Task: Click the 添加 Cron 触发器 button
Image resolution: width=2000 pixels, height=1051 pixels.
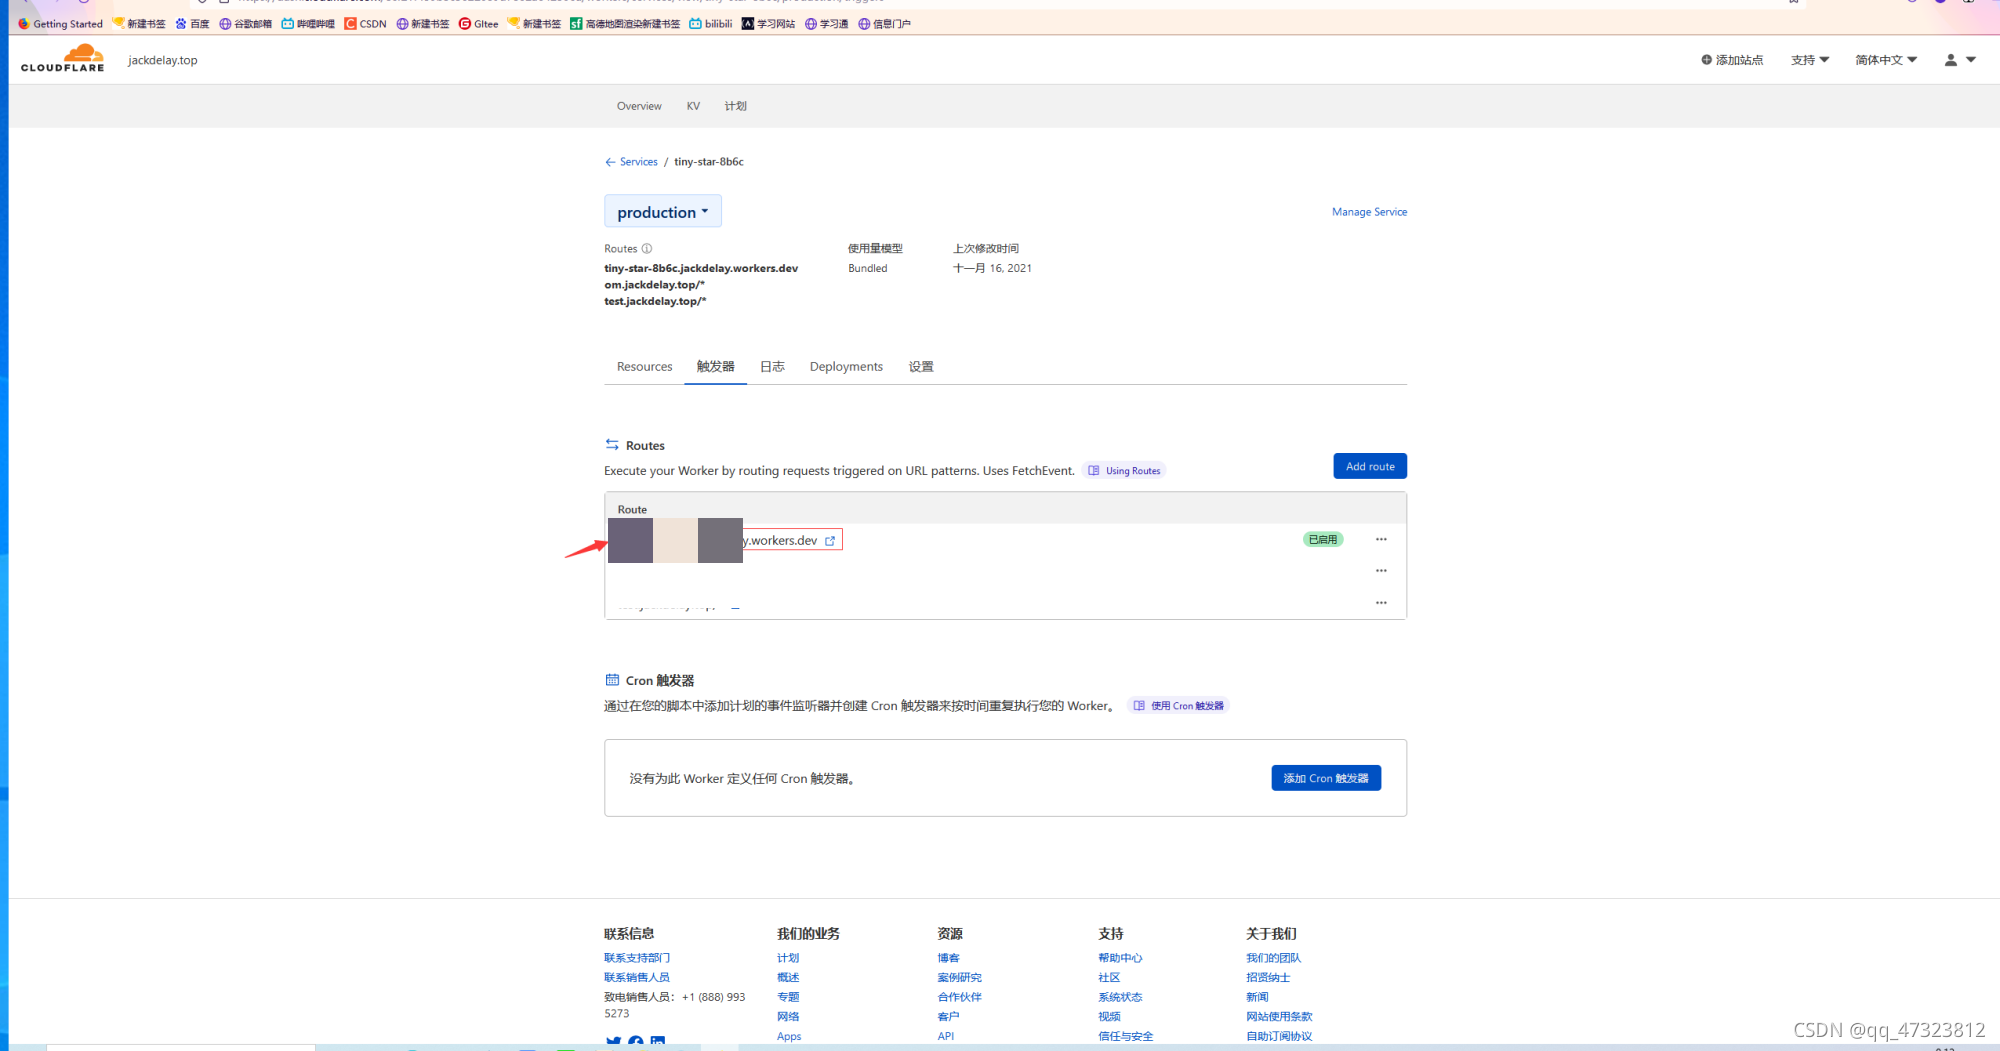Action: (x=1326, y=778)
